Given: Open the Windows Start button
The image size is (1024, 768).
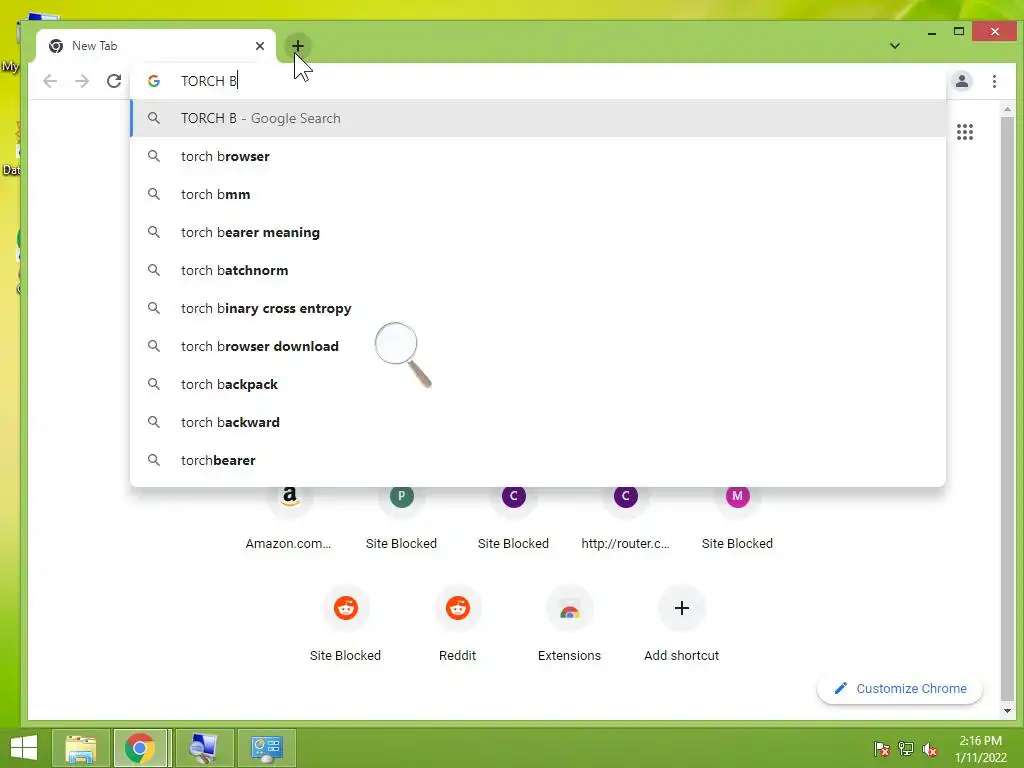Looking at the screenshot, I should [x=24, y=748].
